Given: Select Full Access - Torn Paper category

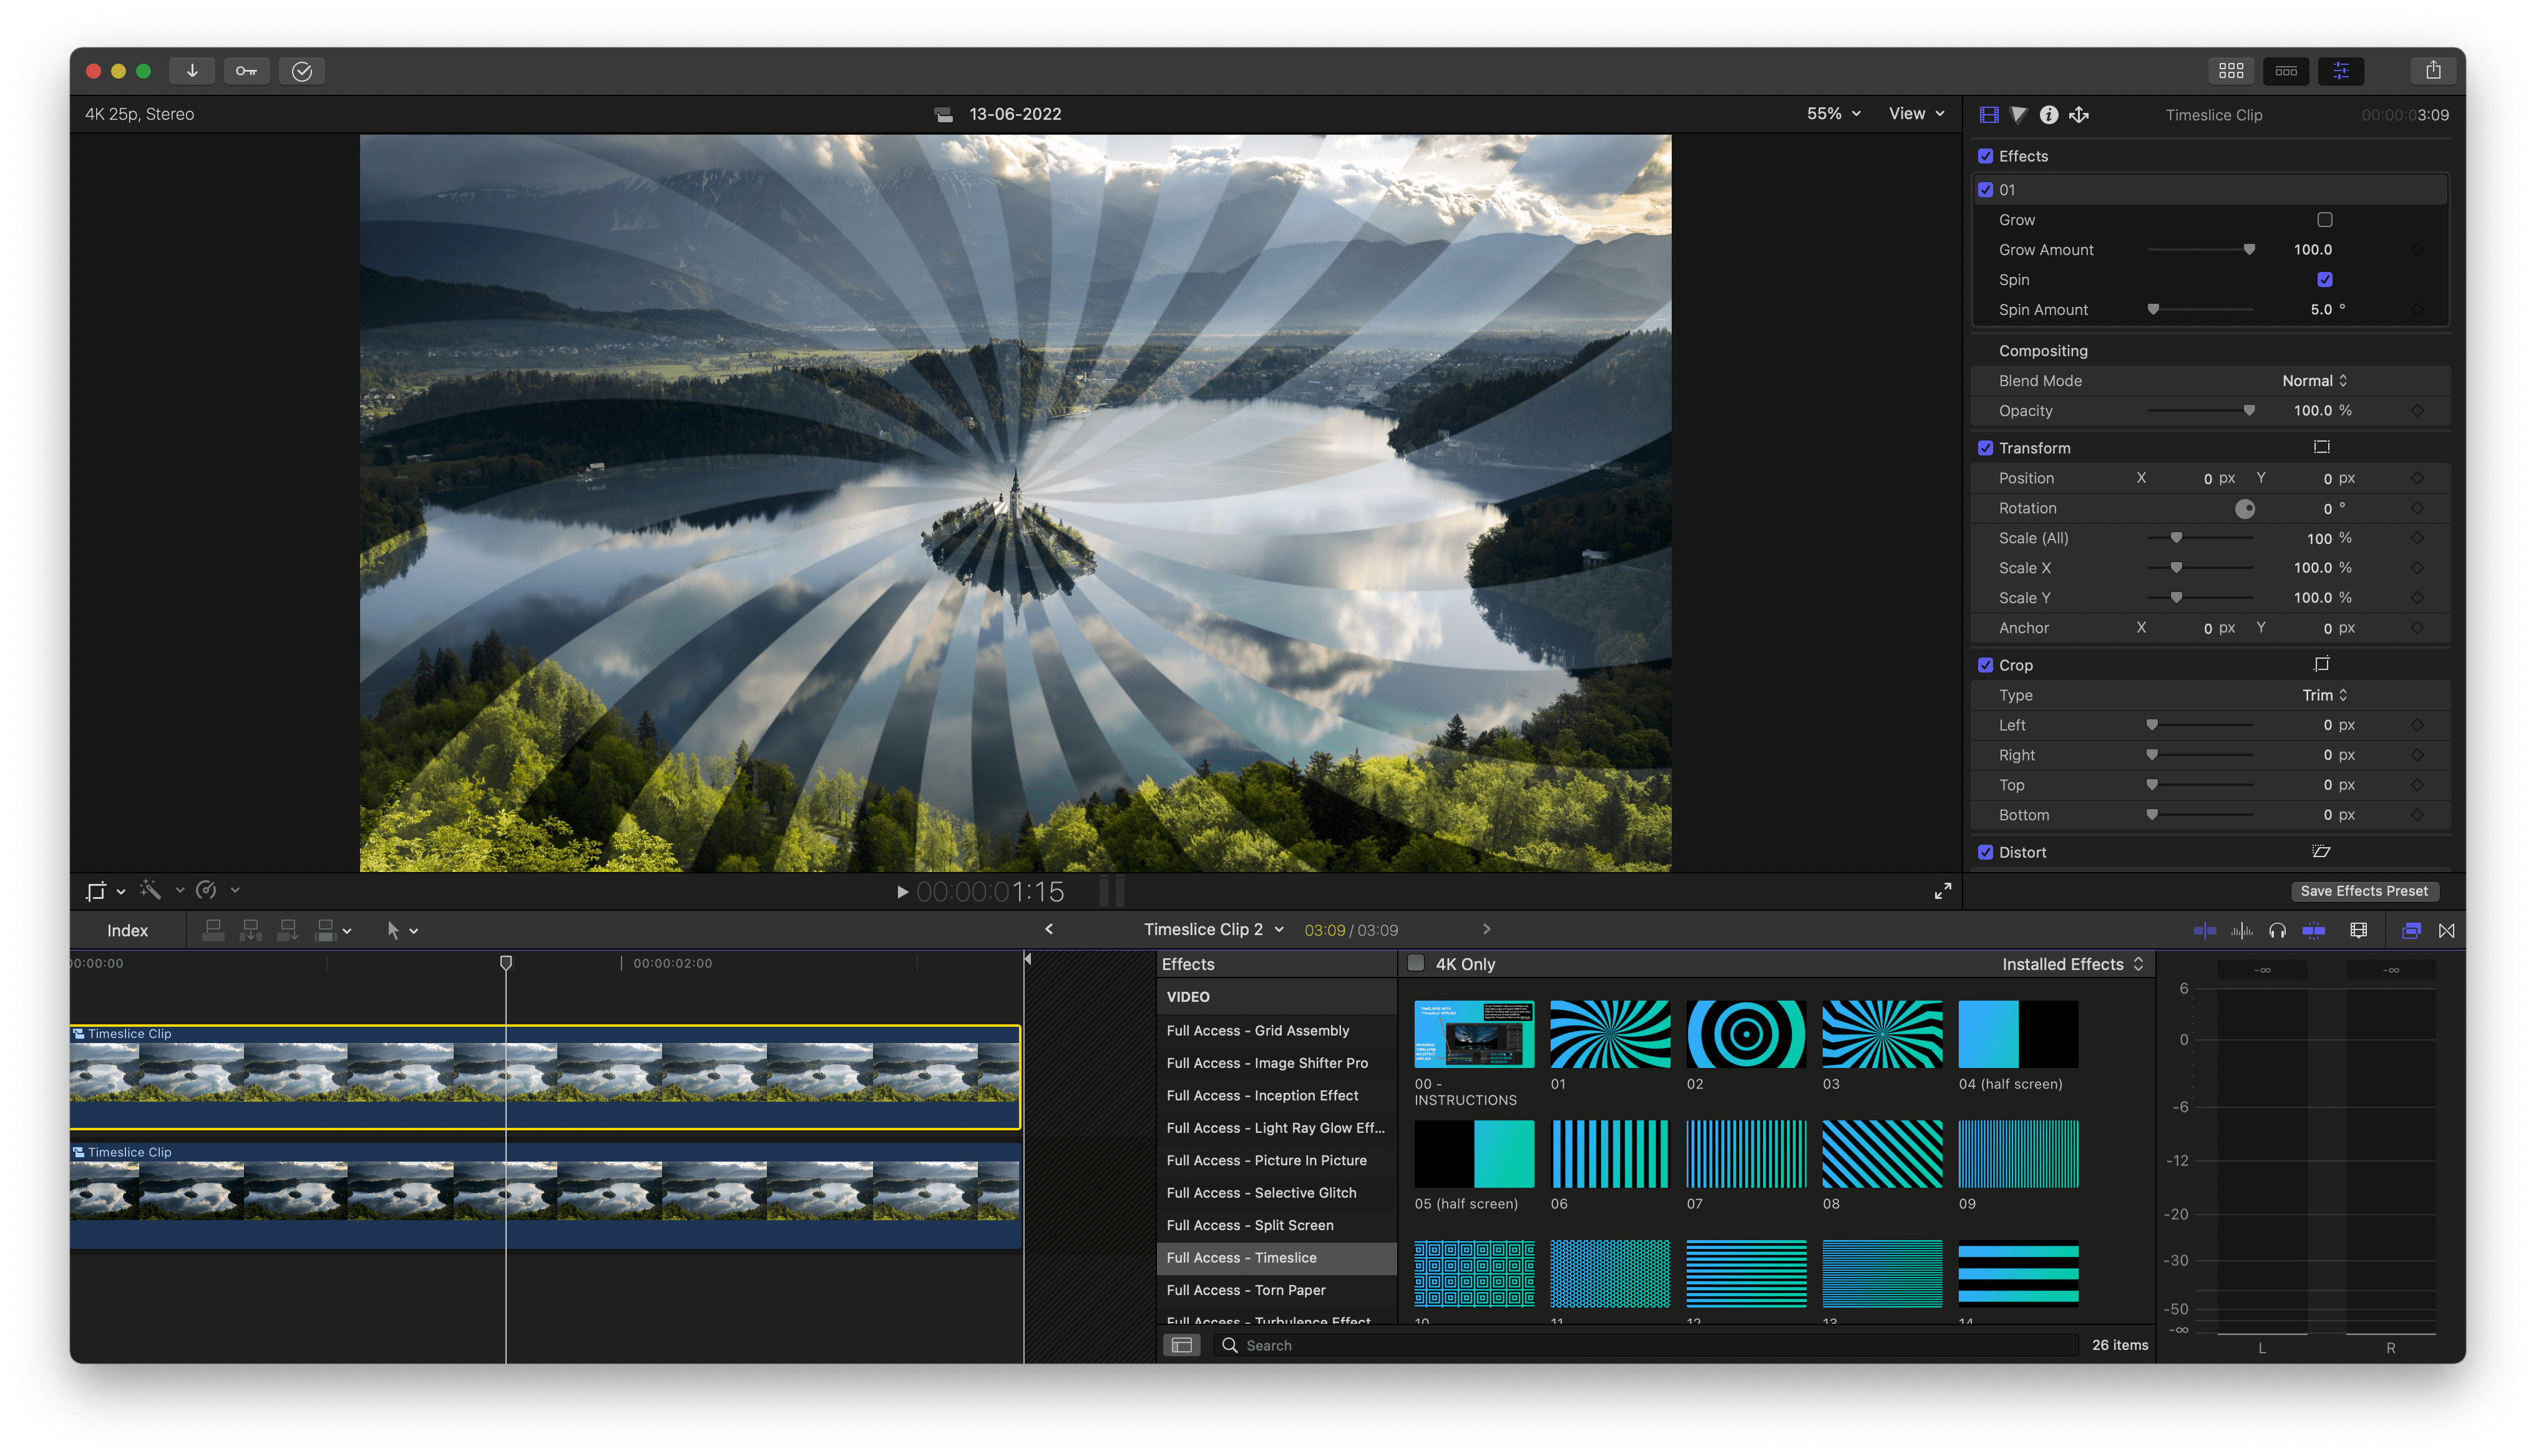Looking at the screenshot, I should (1276, 1290).
